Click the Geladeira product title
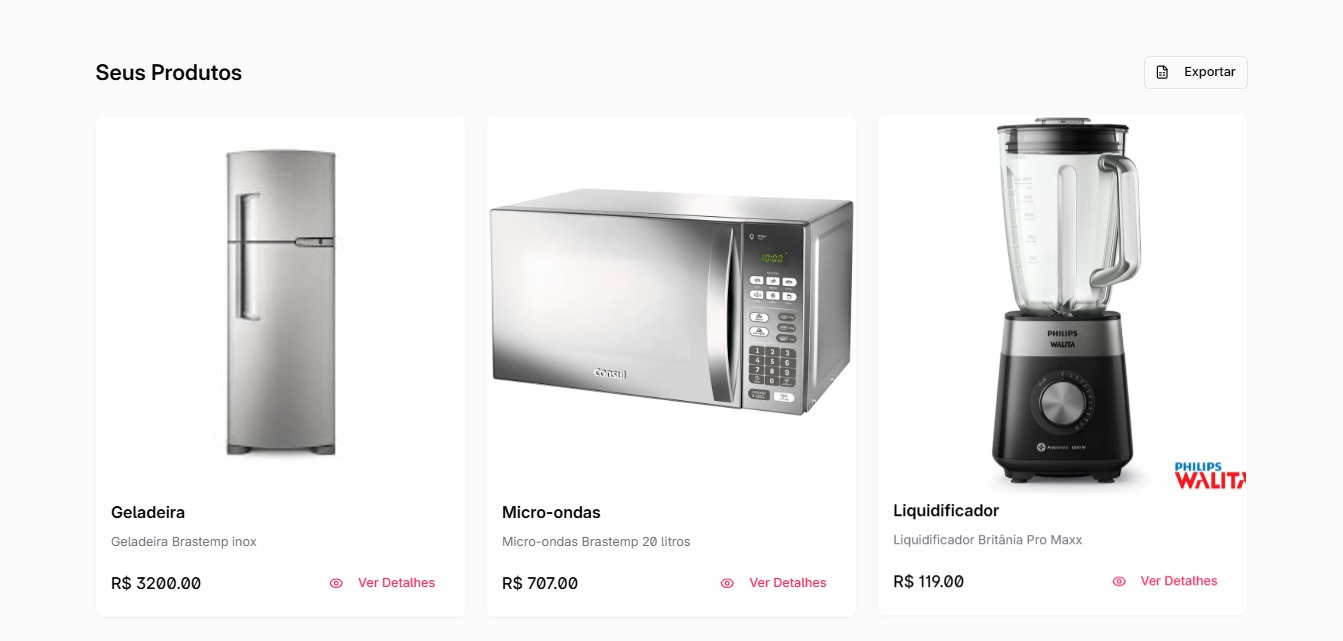This screenshot has width=1343, height=641. [148, 512]
